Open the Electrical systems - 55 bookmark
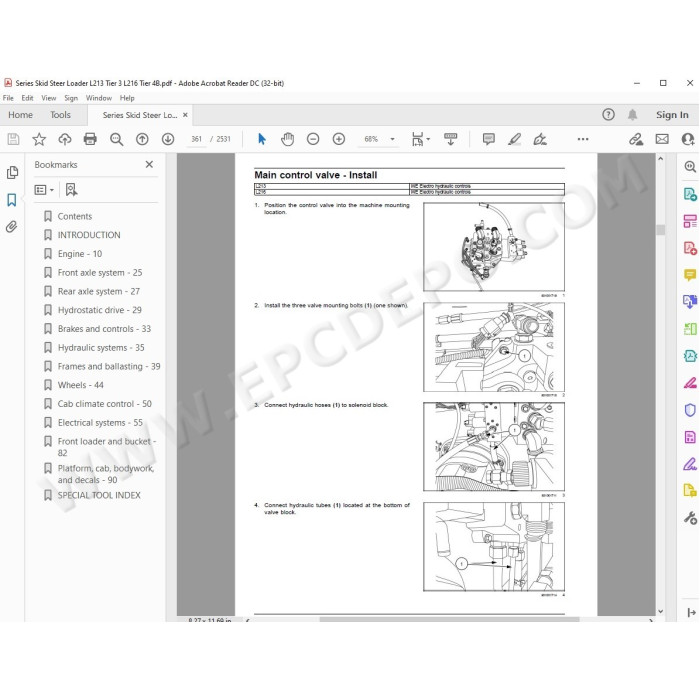The width and height of the screenshot is (700, 700). [x=100, y=422]
